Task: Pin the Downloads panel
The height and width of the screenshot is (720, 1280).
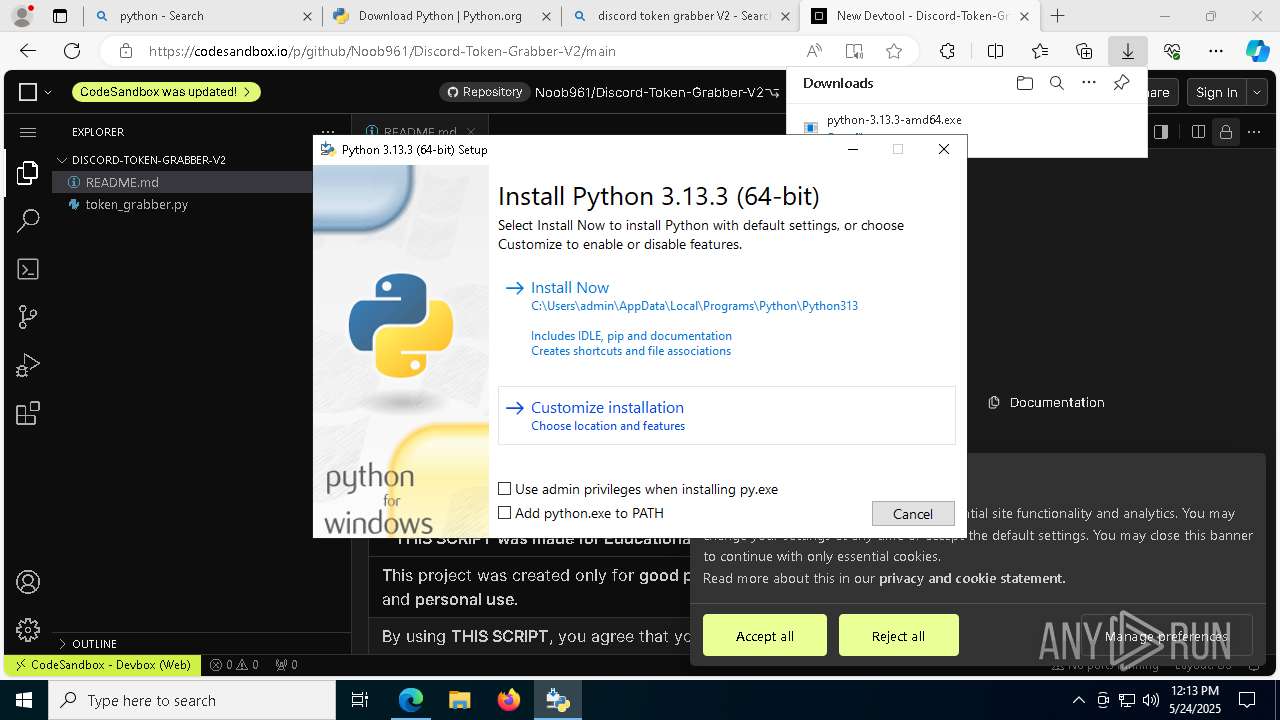Action: pos(1121,83)
